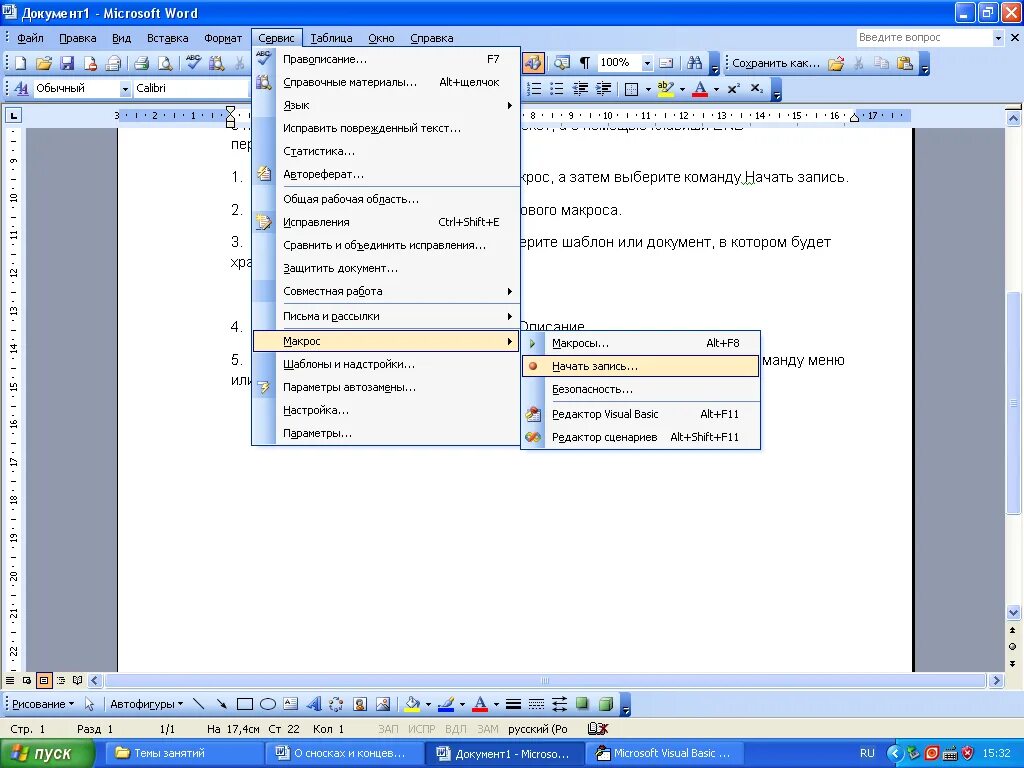Click the Document Map icon
This screenshot has height=768, width=1024.
[x=562, y=63]
